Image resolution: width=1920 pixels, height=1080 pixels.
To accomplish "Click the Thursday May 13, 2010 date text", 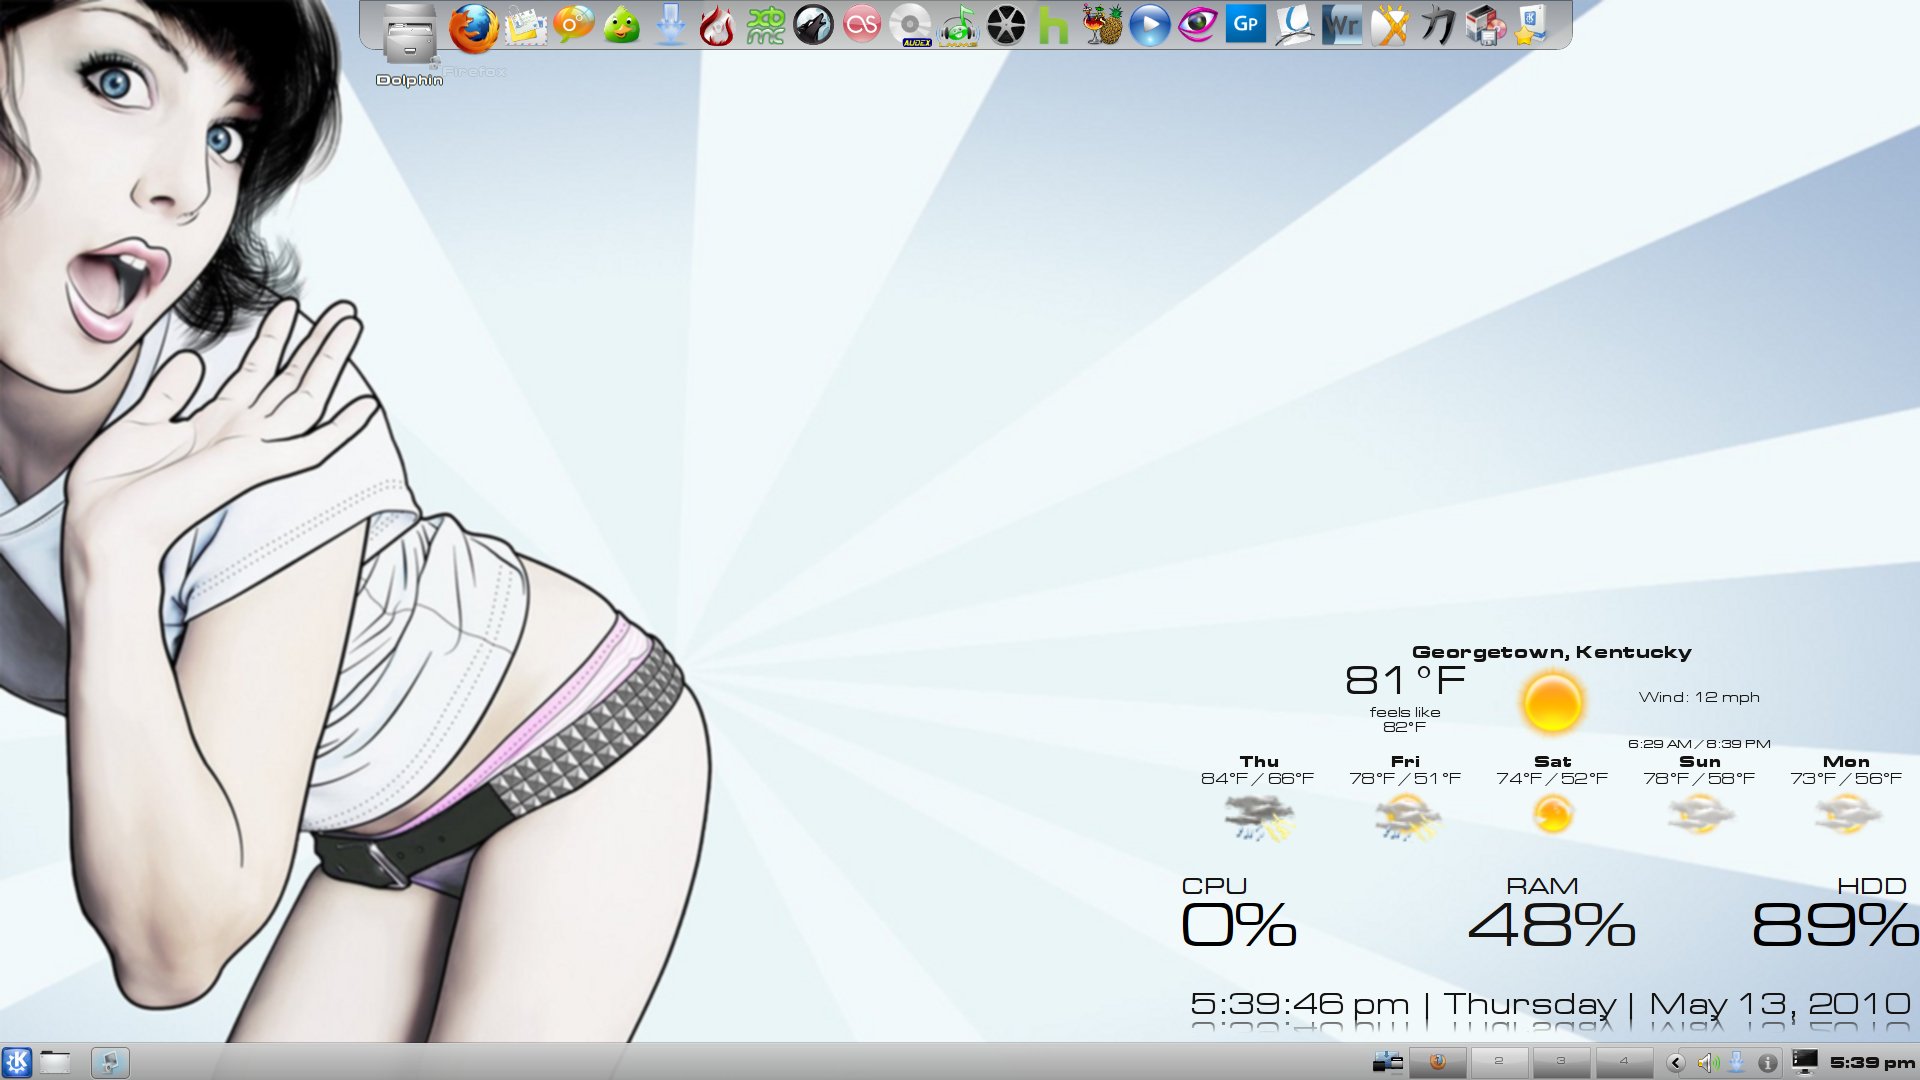I will (x=1678, y=1004).
